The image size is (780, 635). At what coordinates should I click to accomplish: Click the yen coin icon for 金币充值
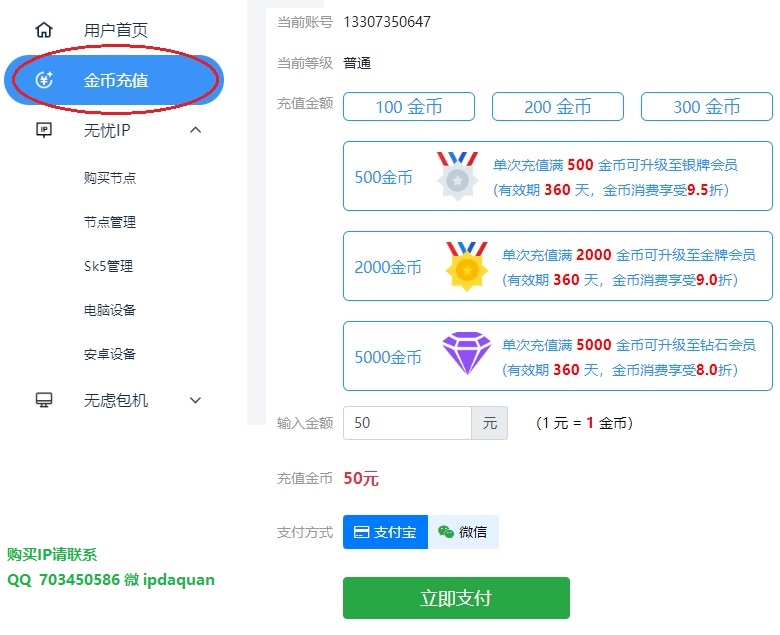44,80
